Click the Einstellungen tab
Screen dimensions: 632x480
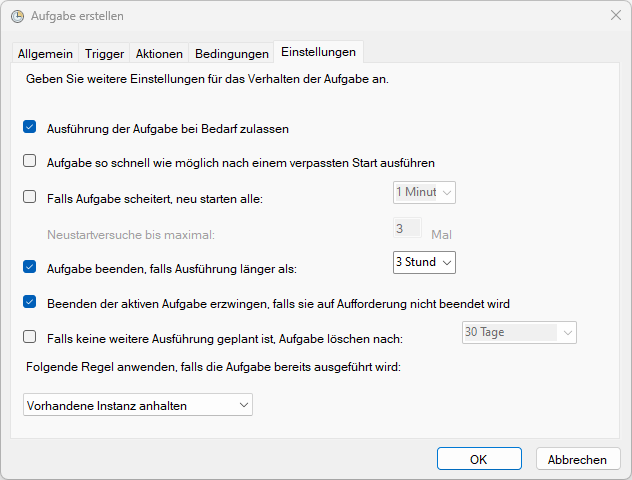(x=318, y=52)
